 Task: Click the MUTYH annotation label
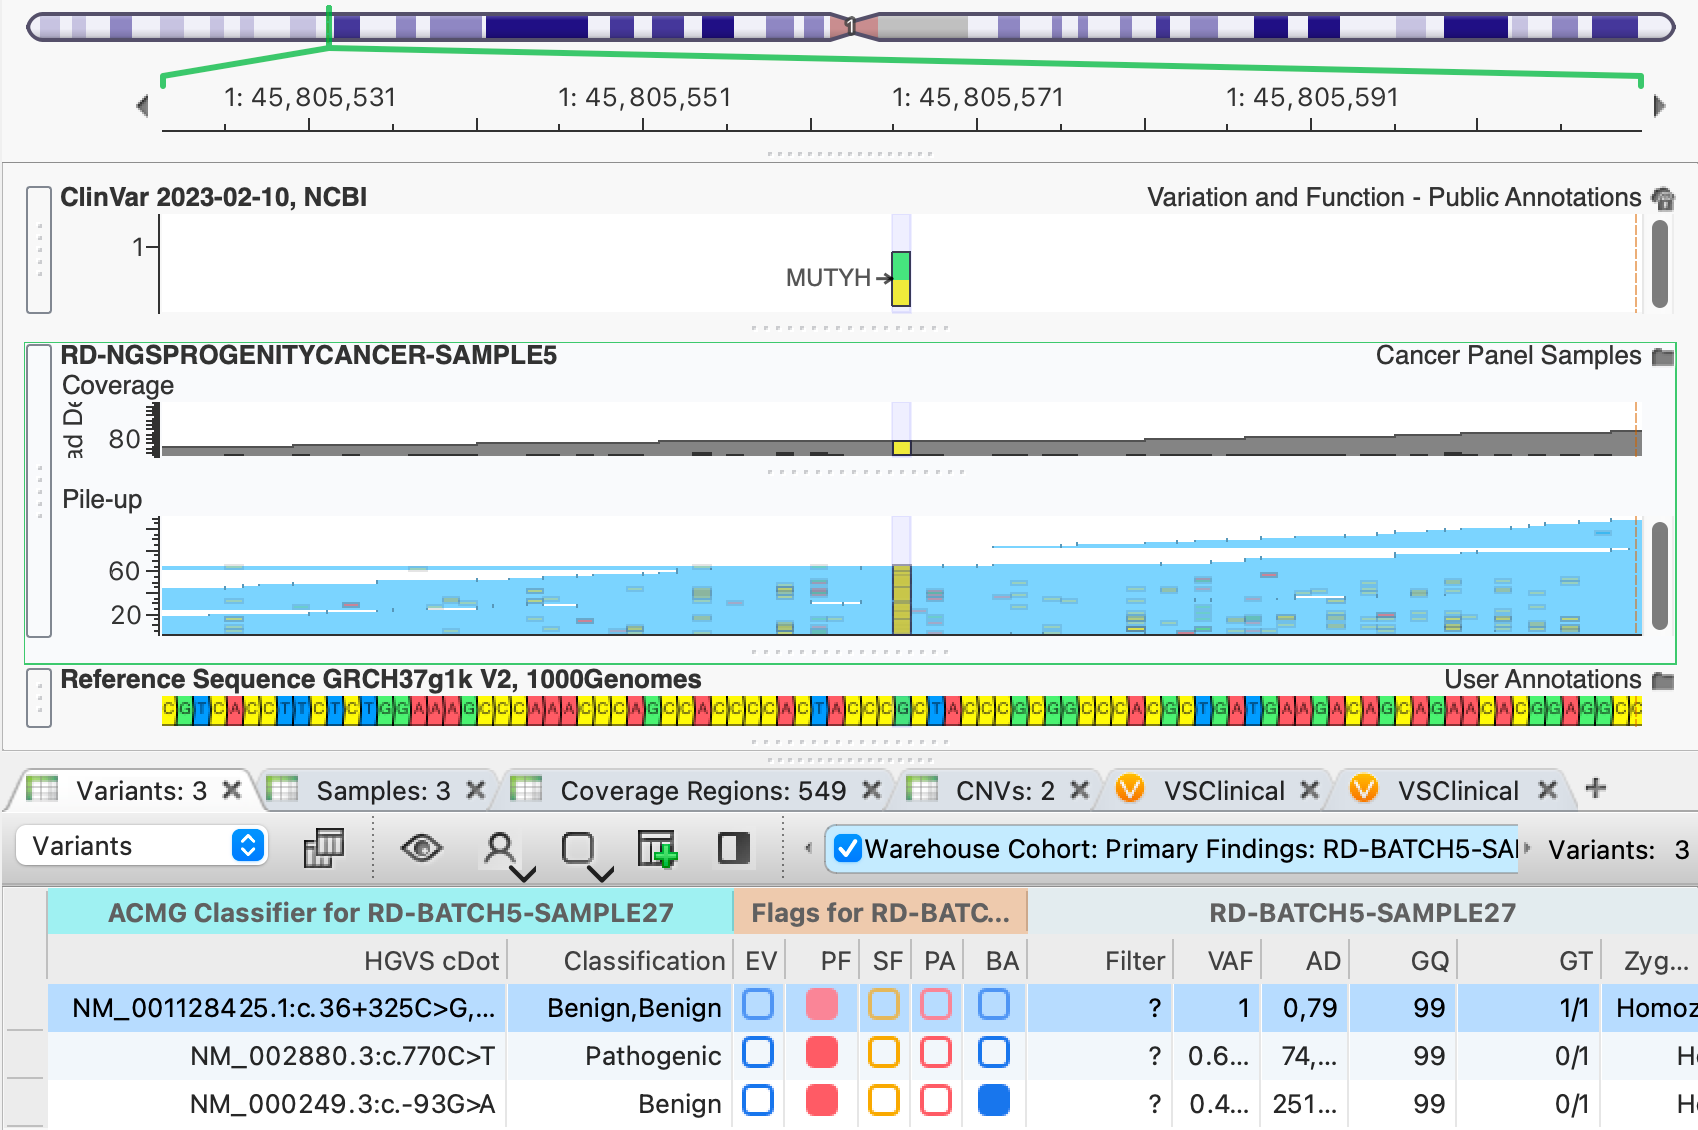pyautogui.click(x=828, y=278)
